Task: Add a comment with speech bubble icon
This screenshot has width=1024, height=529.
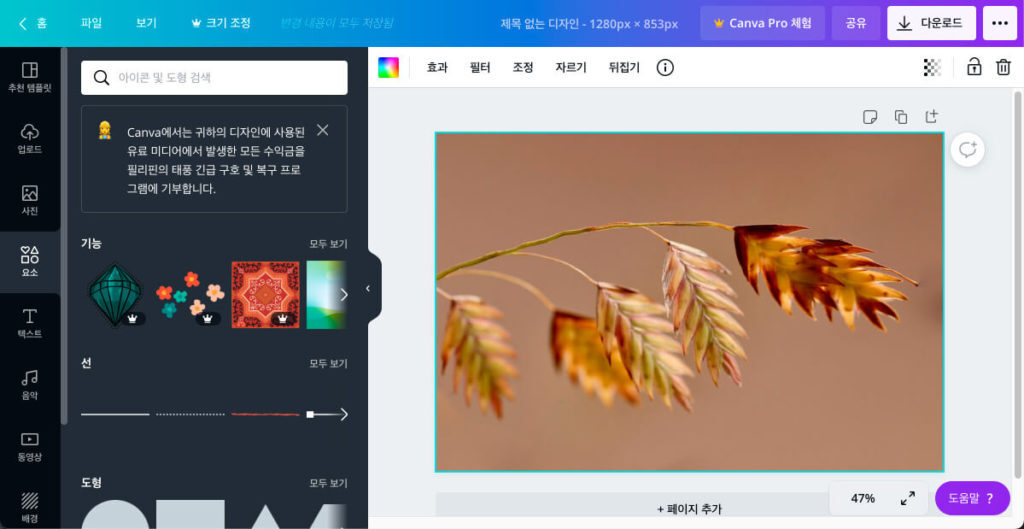Action: coord(967,150)
